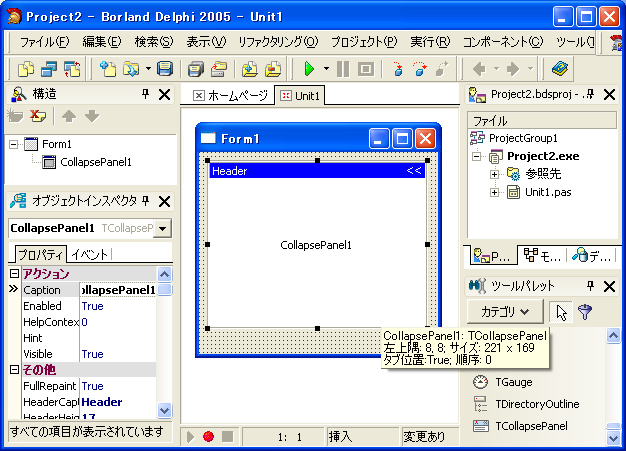Click the Toggle Form/Unit toolbar icon
626x451 pixels.
[x=72, y=69]
